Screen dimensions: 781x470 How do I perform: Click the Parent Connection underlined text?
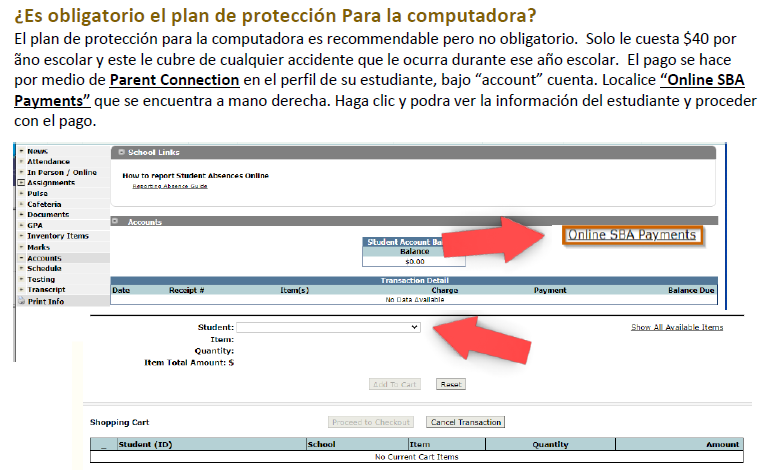tap(174, 80)
